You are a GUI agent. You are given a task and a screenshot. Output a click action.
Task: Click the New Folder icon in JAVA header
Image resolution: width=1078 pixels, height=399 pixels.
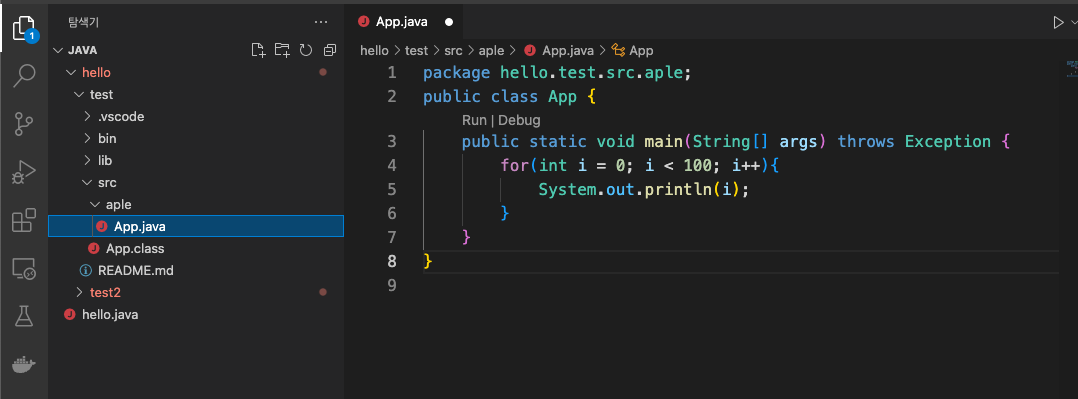coord(282,50)
